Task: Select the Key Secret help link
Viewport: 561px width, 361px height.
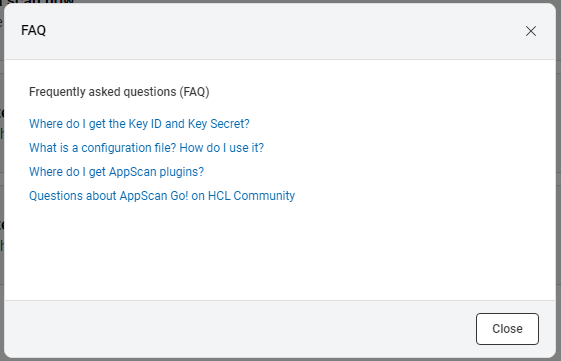Action: click(139, 124)
